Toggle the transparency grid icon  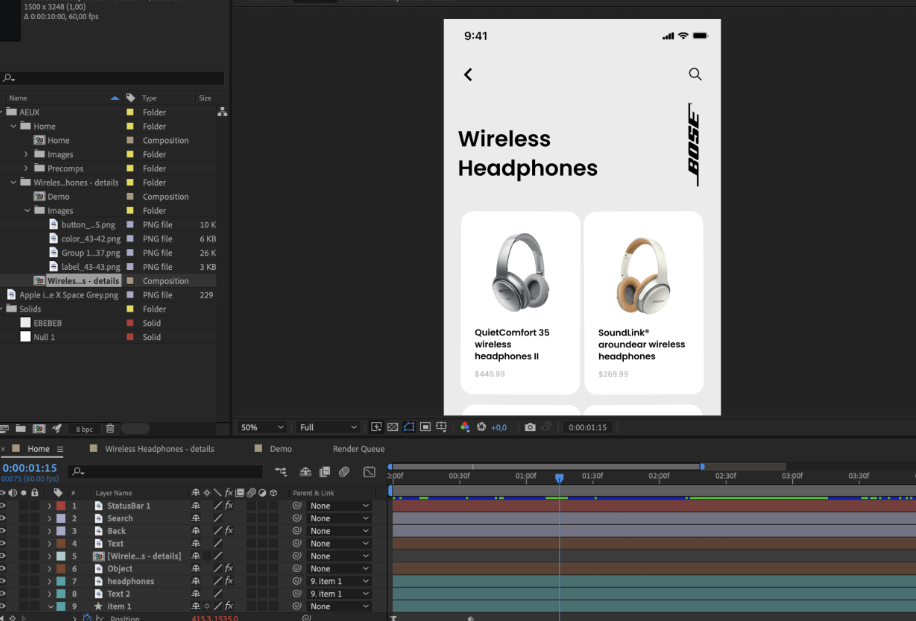393,427
